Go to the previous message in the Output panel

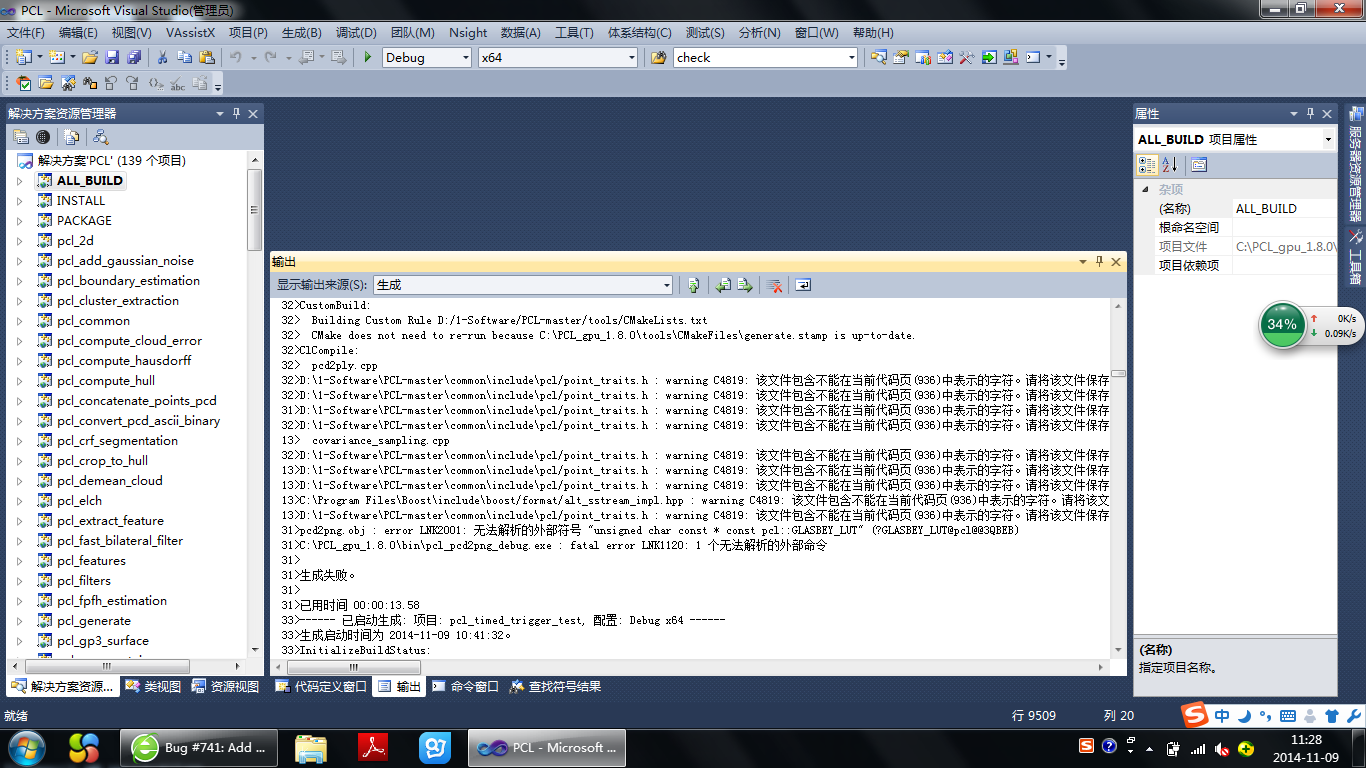click(723, 285)
